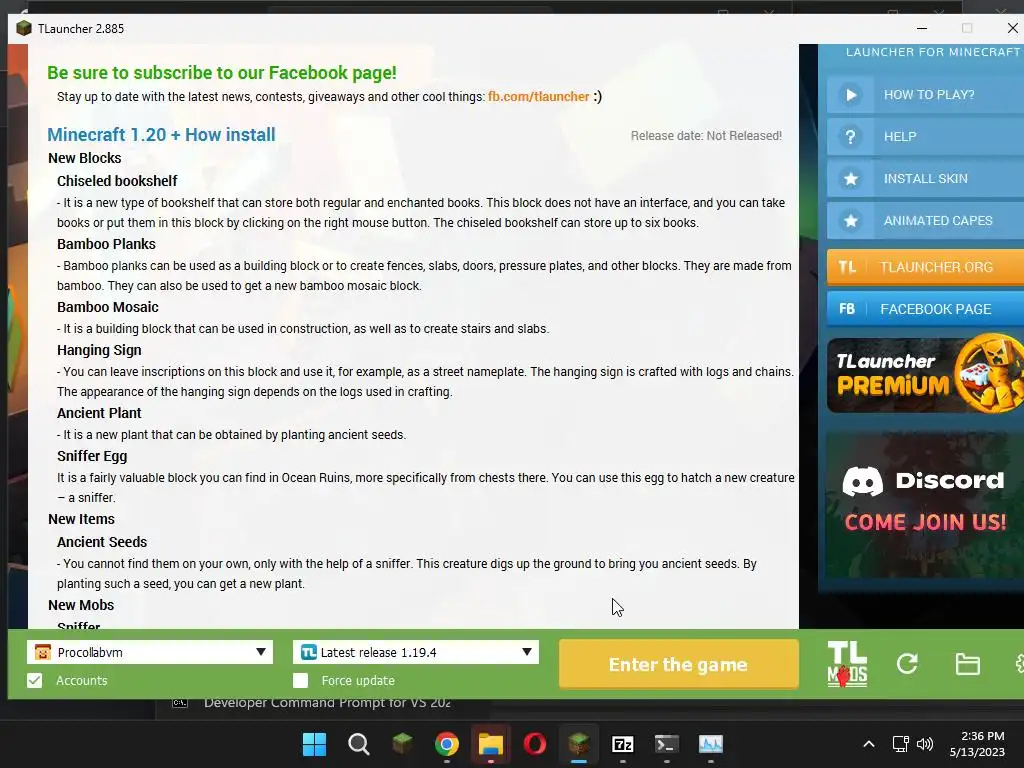
Task: Click the Release date: Not Released! text
Action: [706, 136]
